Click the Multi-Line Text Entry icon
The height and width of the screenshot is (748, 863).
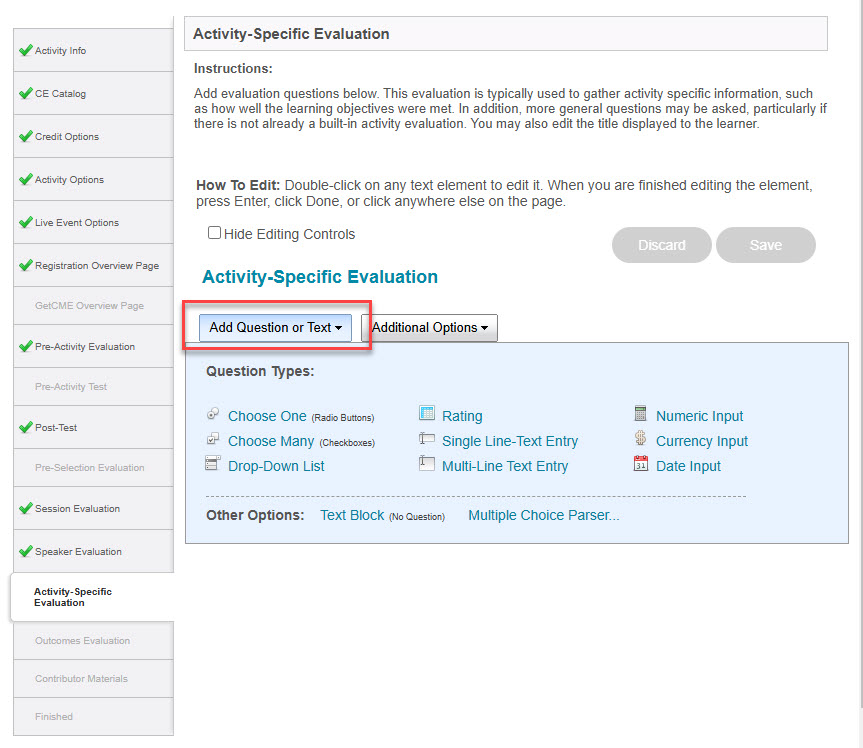pos(427,463)
